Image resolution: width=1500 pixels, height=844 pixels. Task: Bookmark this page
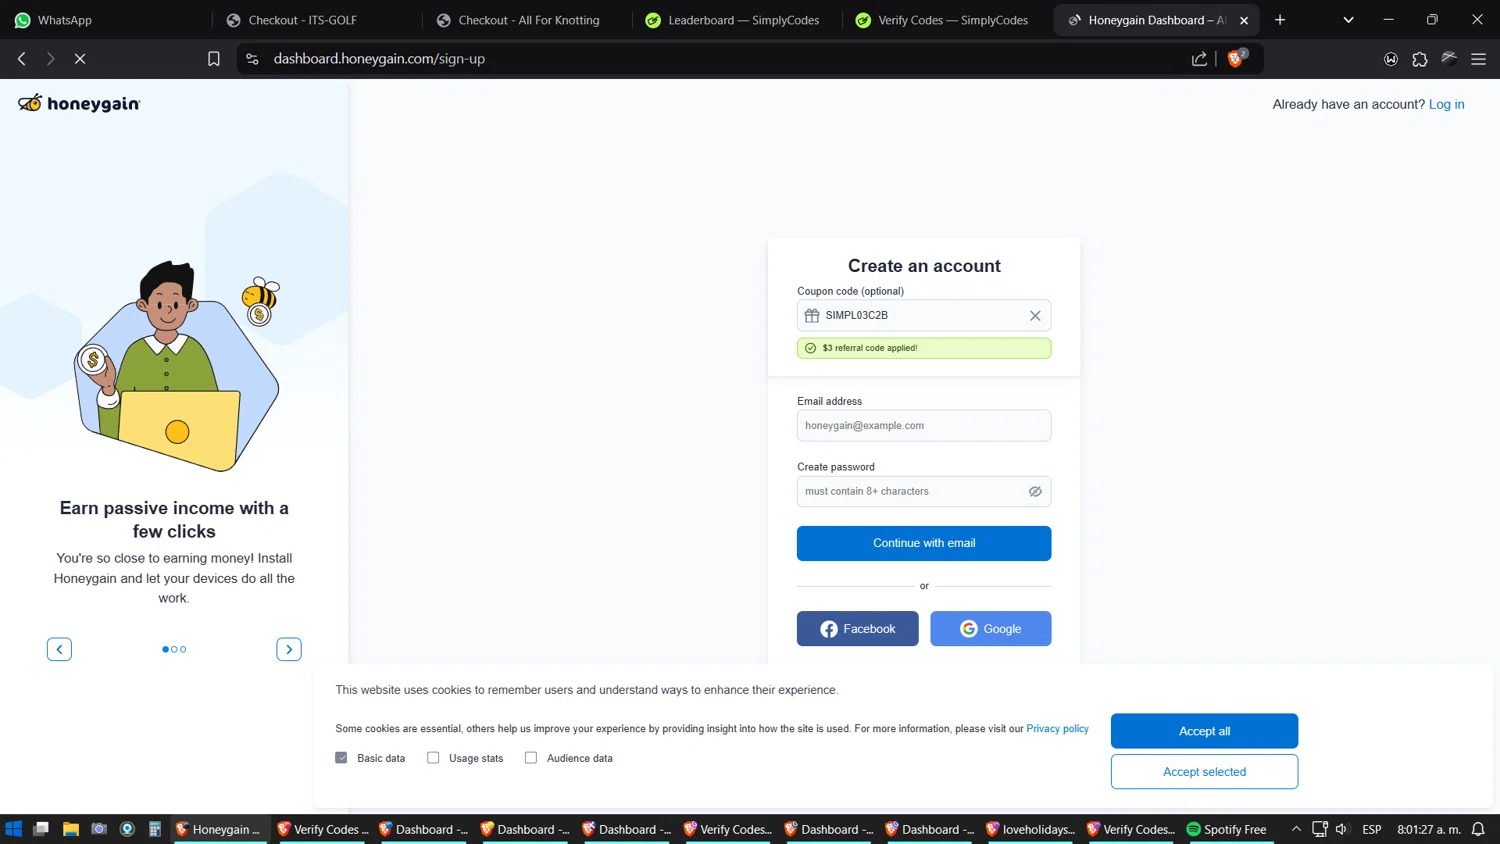click(213, 59)
